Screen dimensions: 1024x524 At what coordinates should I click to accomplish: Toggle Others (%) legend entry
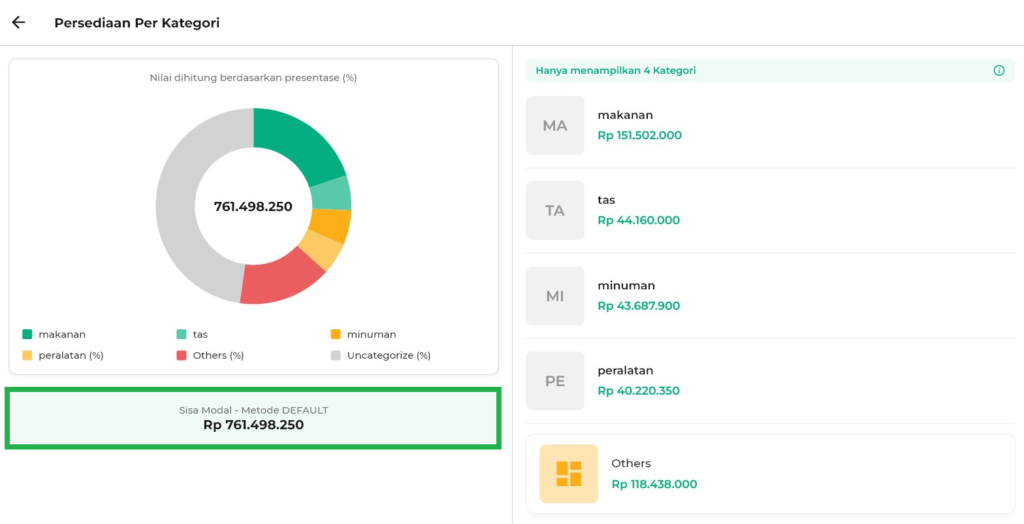[x=210, y=355]
